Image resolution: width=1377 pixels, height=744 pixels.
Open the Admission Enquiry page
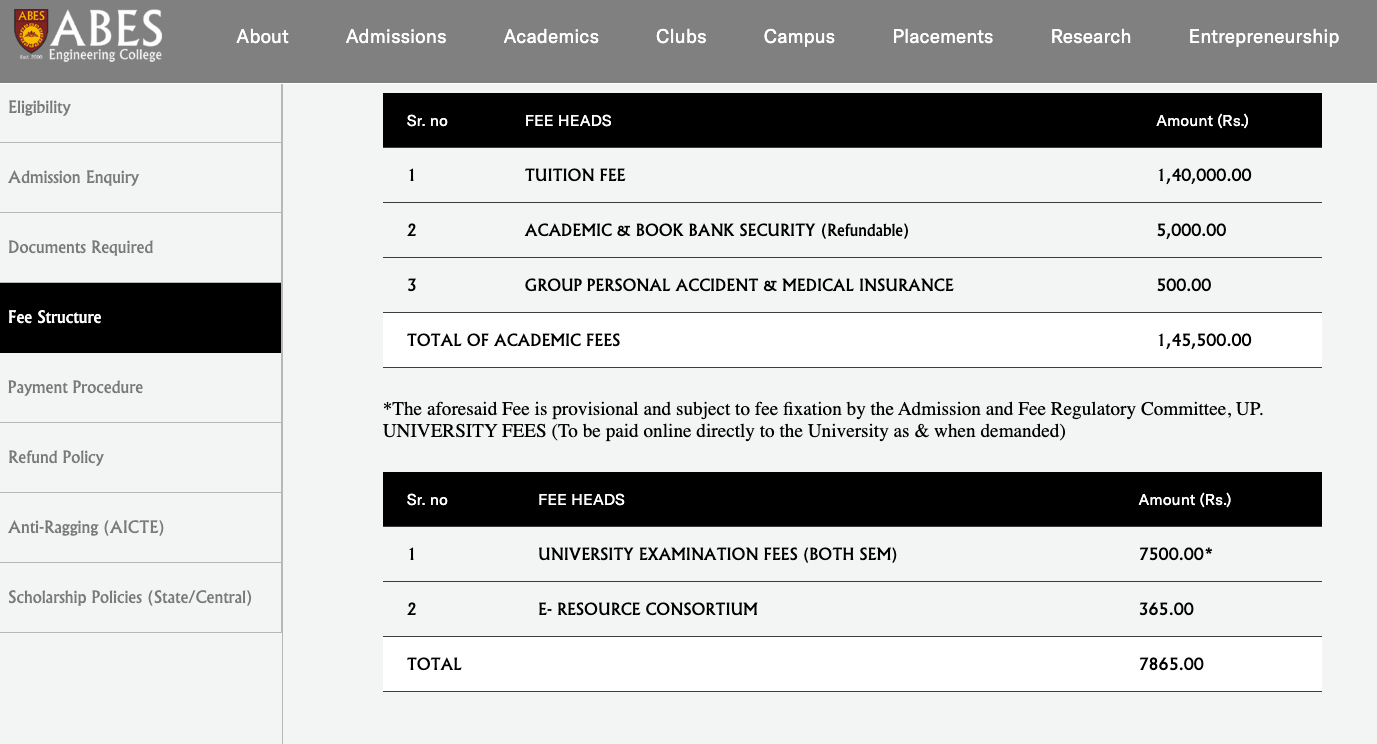tap(140, 177)
